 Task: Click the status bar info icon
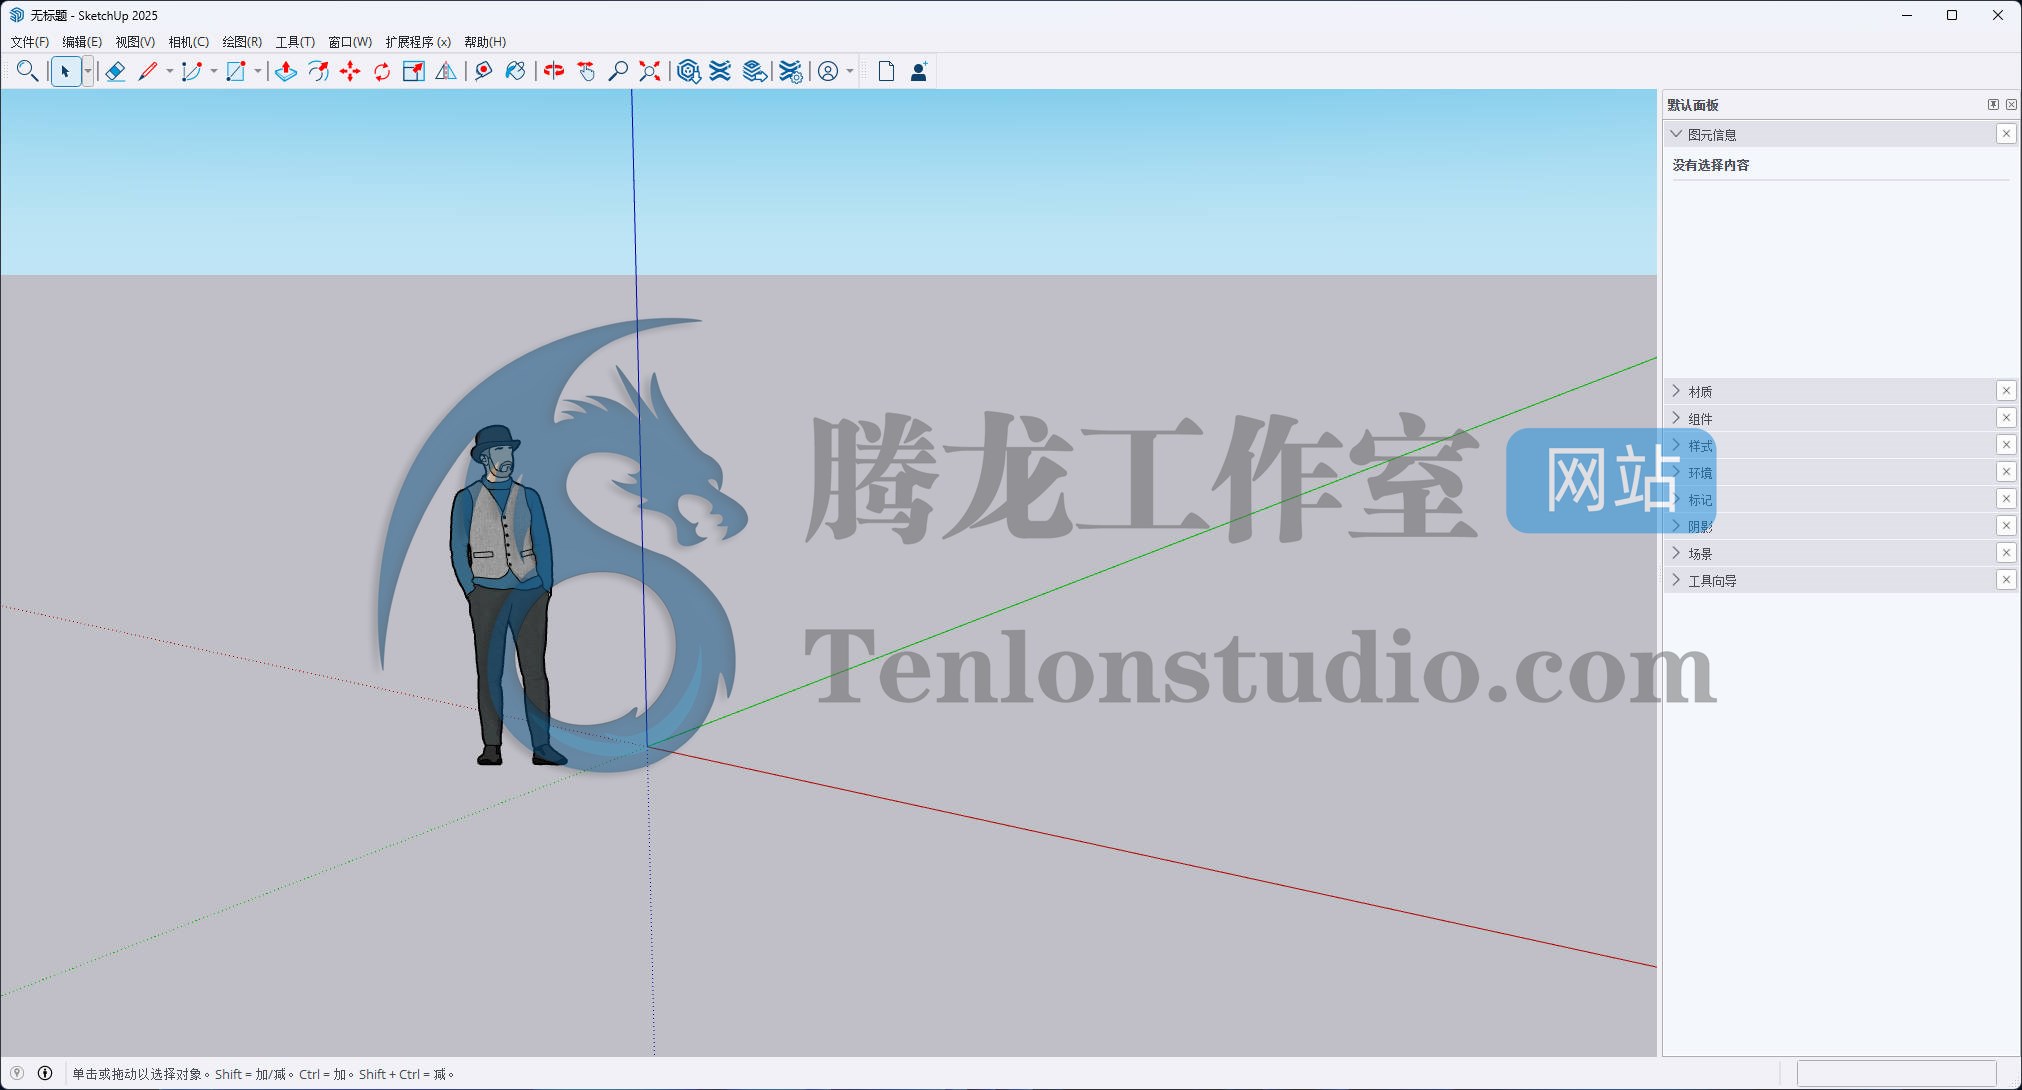click(x=45, y=1073)
